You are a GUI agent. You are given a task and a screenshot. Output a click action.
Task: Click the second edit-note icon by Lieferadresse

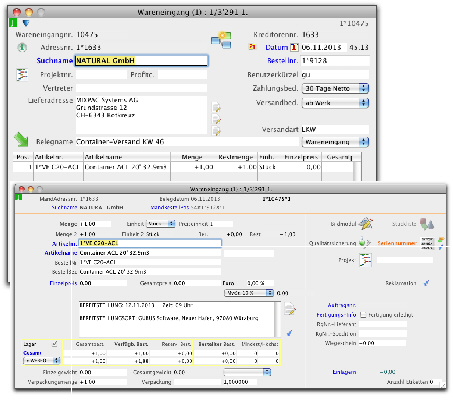click(x=217, y=119)
